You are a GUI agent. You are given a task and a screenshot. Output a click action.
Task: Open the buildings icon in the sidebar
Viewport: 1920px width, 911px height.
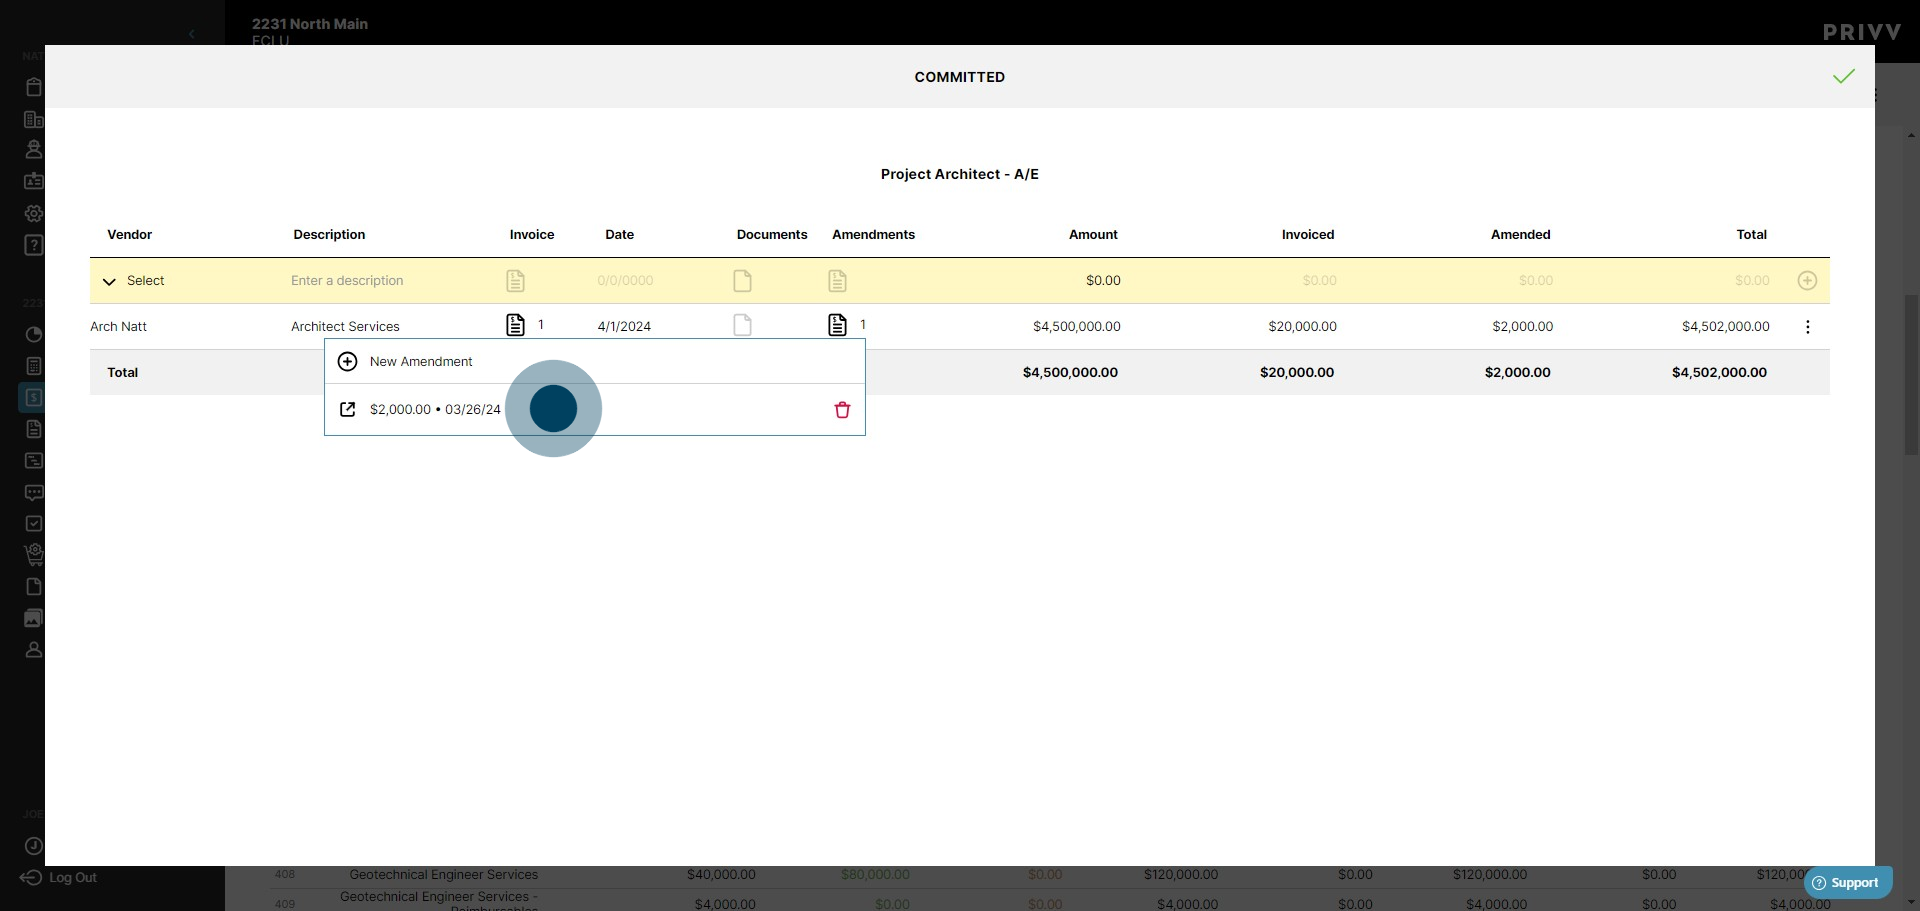tap(33, 119)
